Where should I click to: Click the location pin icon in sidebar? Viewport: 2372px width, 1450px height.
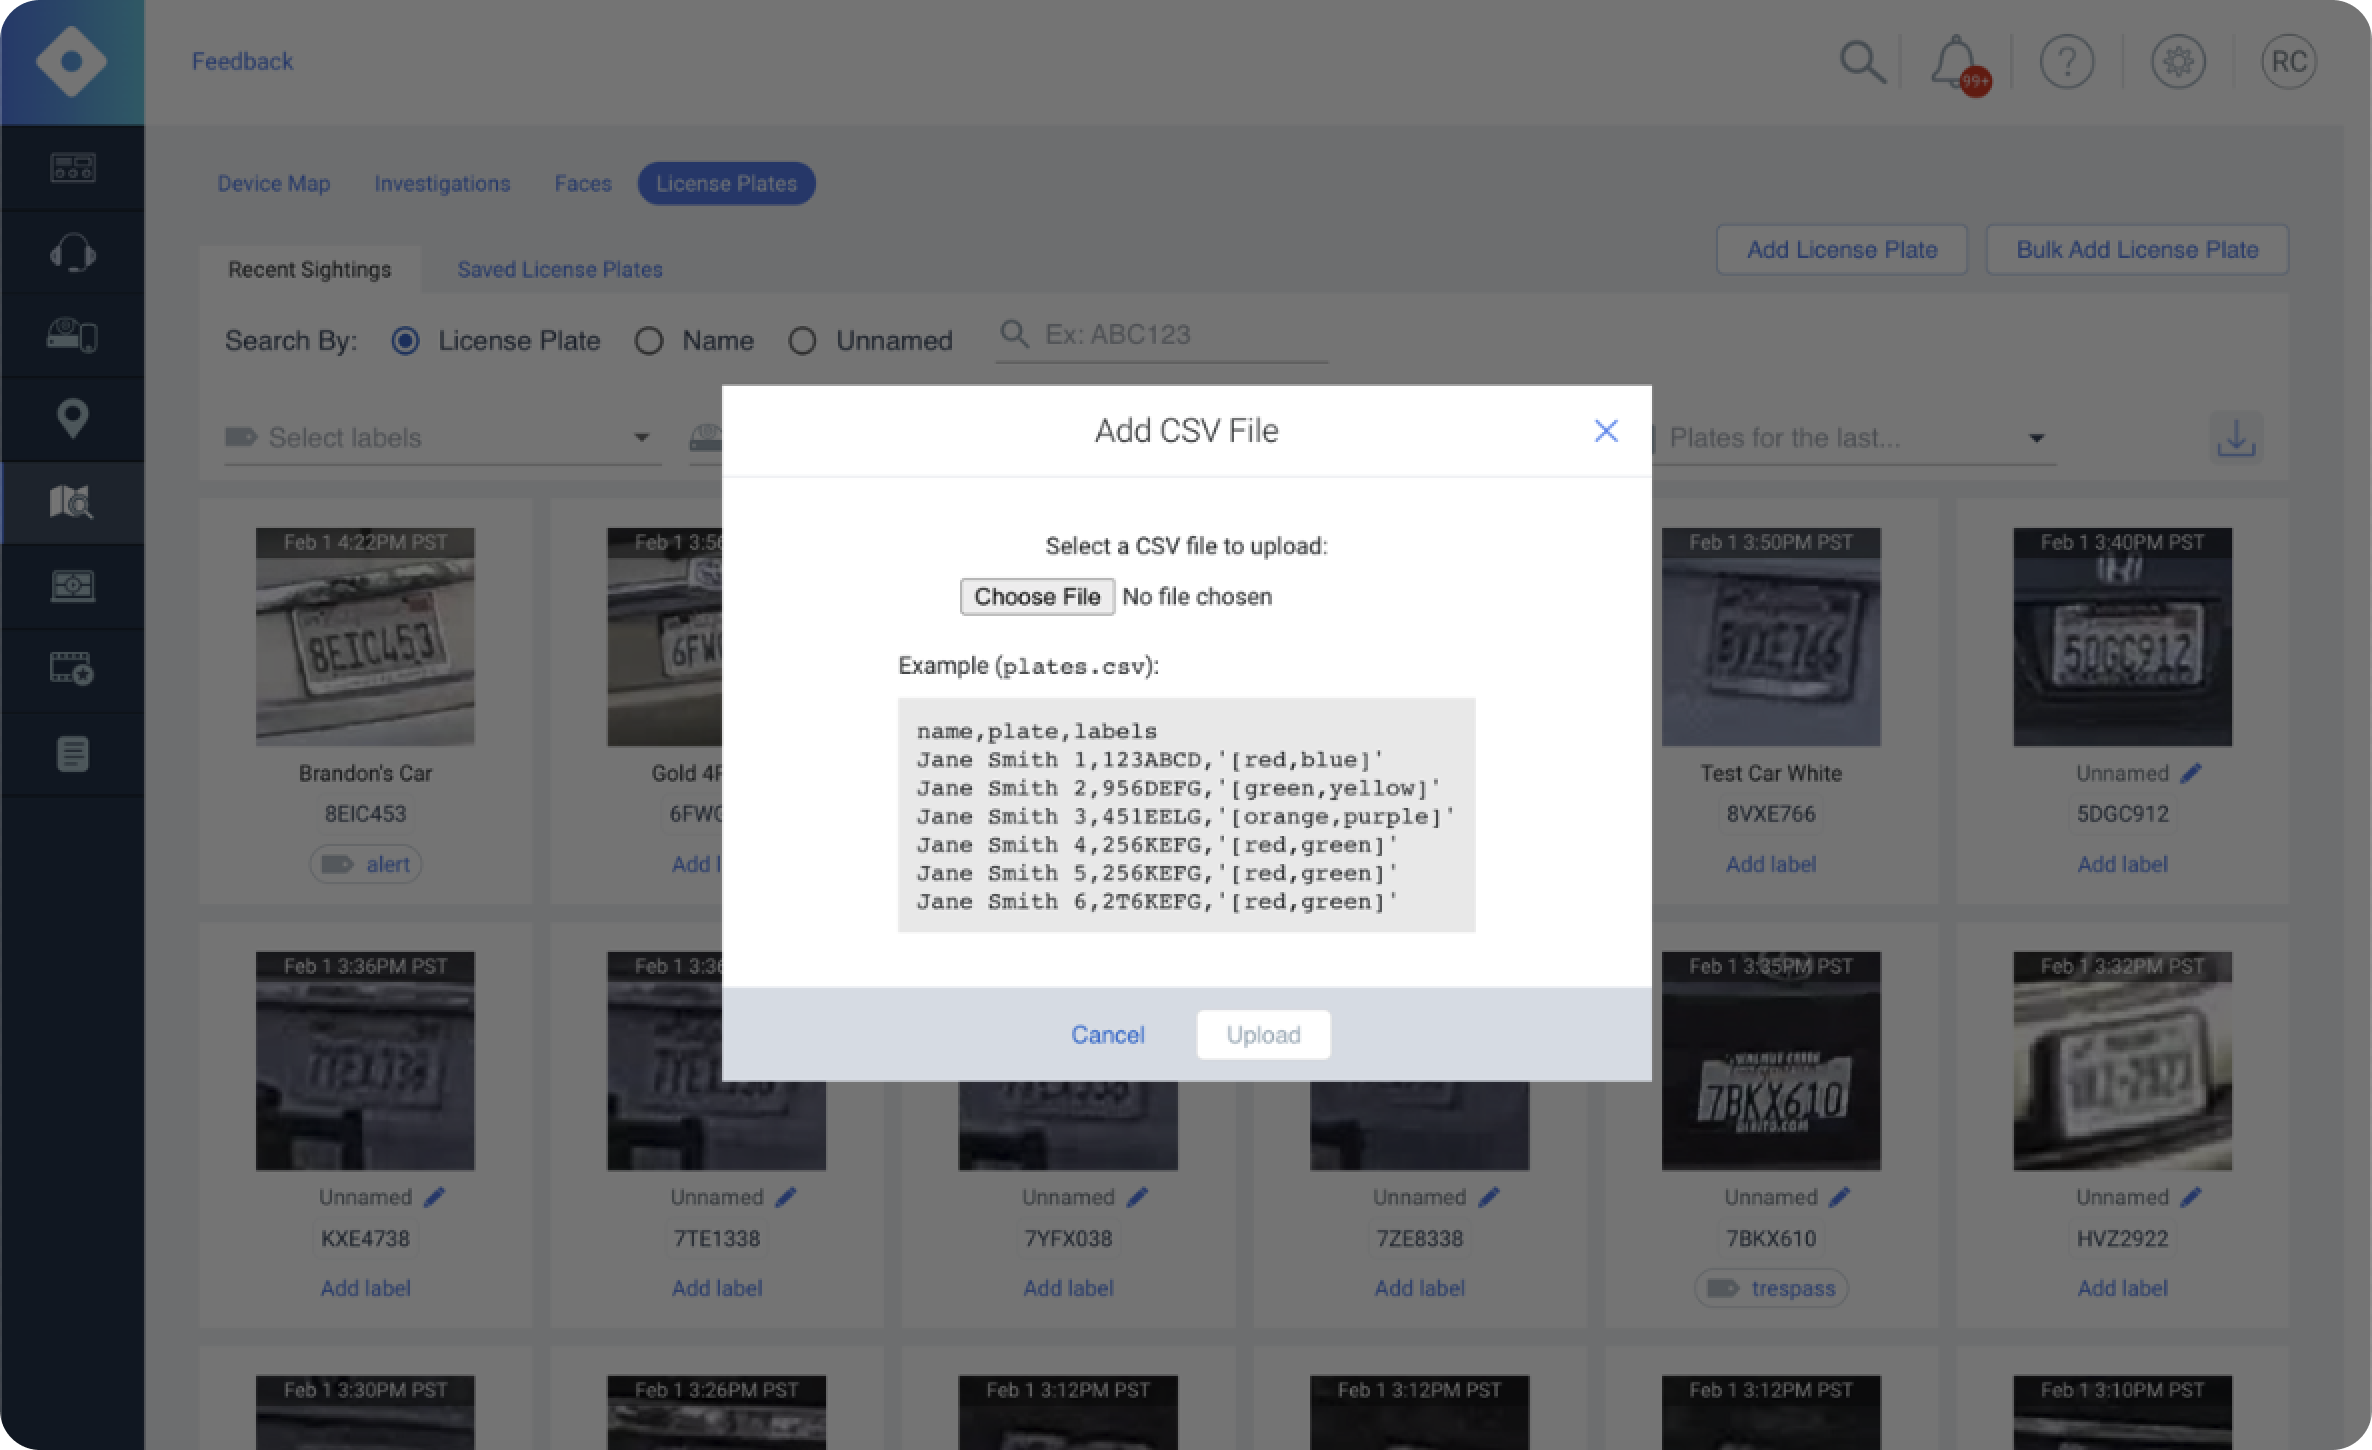click(x=72, y=418)
